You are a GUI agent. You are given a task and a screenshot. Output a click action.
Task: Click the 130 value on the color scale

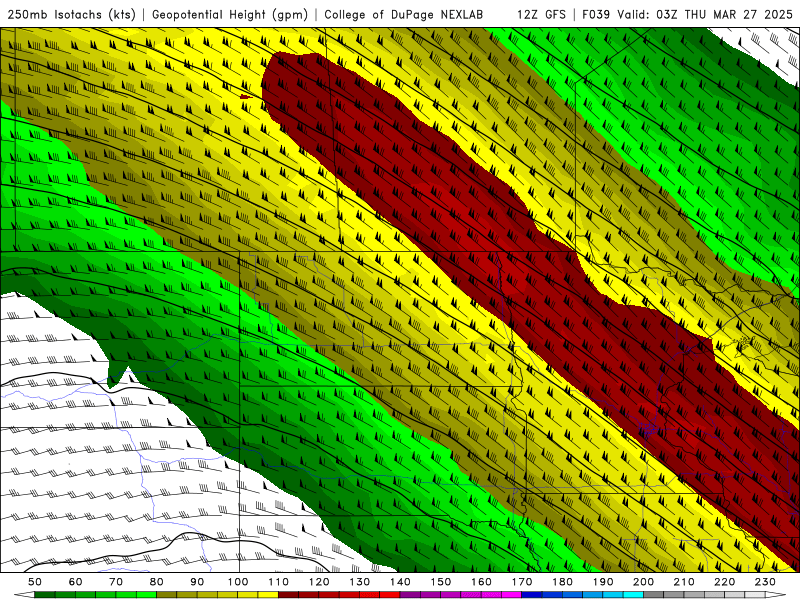coord(360,582)
